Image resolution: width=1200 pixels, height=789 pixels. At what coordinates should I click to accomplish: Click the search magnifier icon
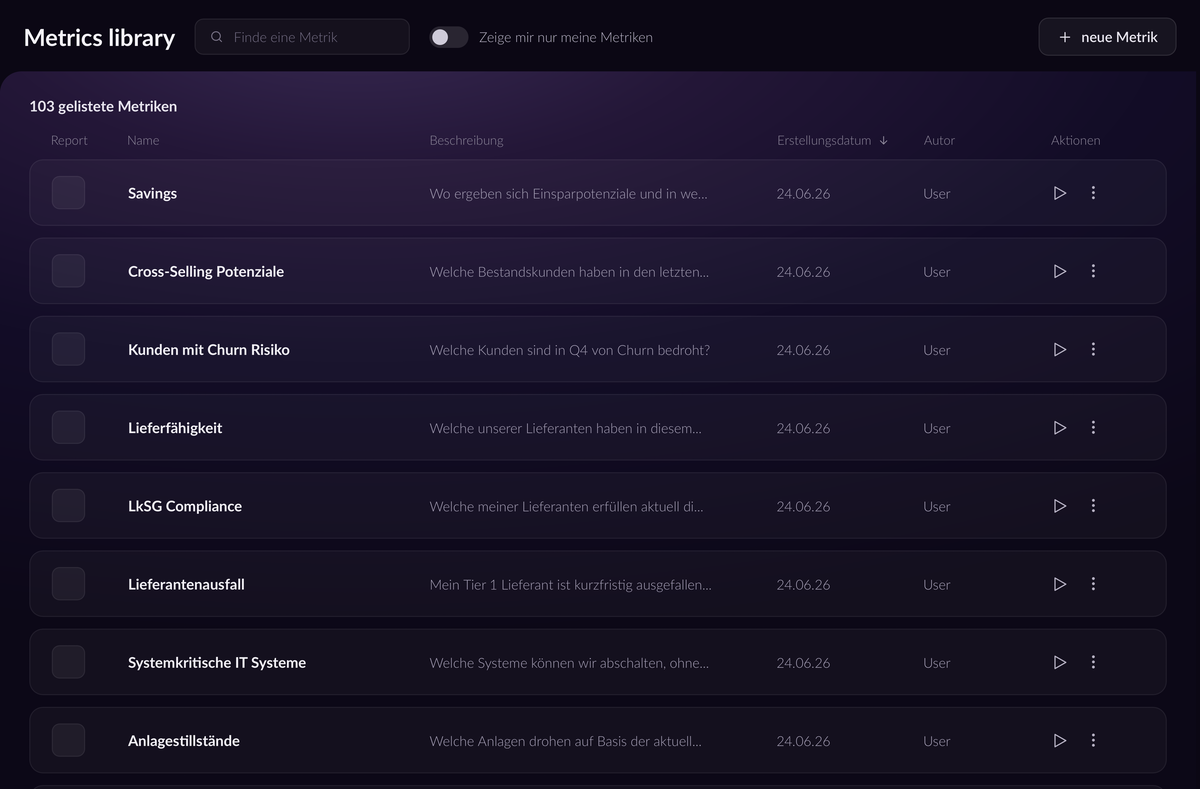tap(217, 37)
